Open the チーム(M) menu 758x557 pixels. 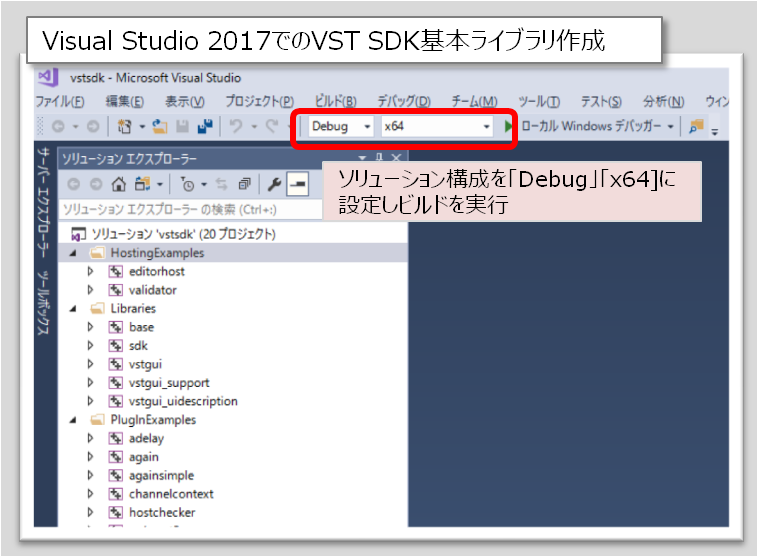pyautogui.click(x=474, y=101)
